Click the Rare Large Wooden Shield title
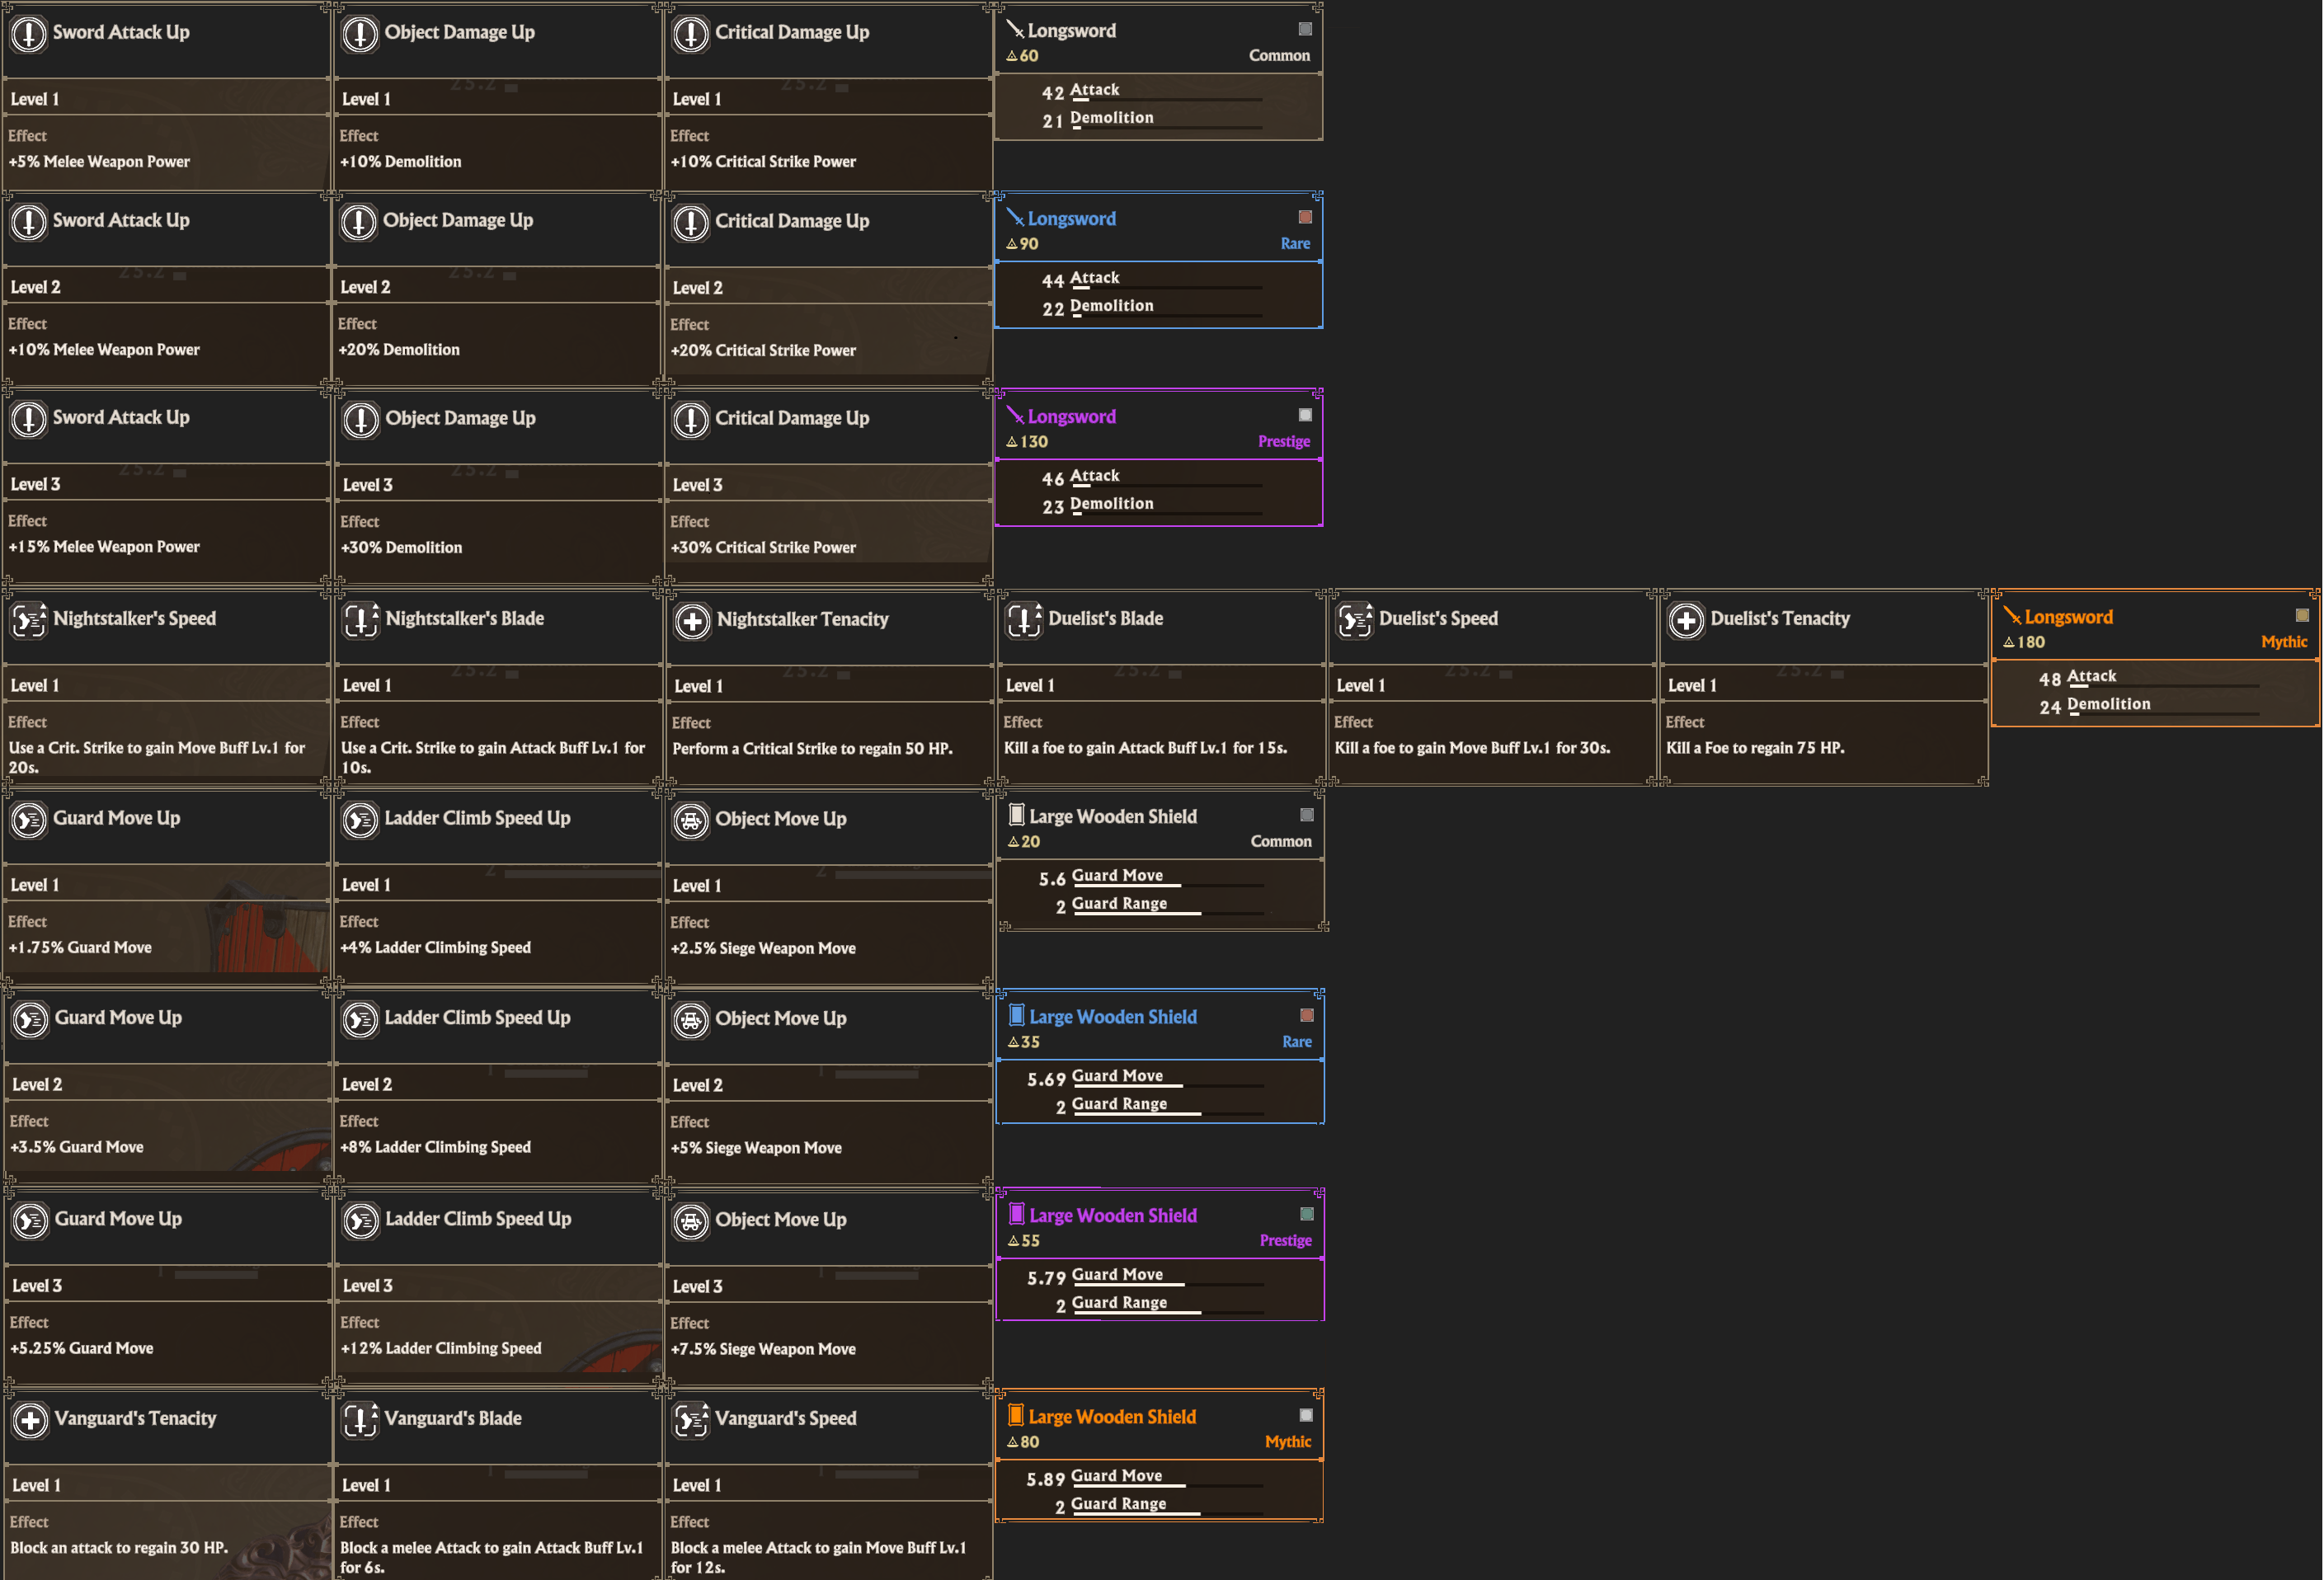This screenshot has width=2324, height=1580. coord(1113,1016)
